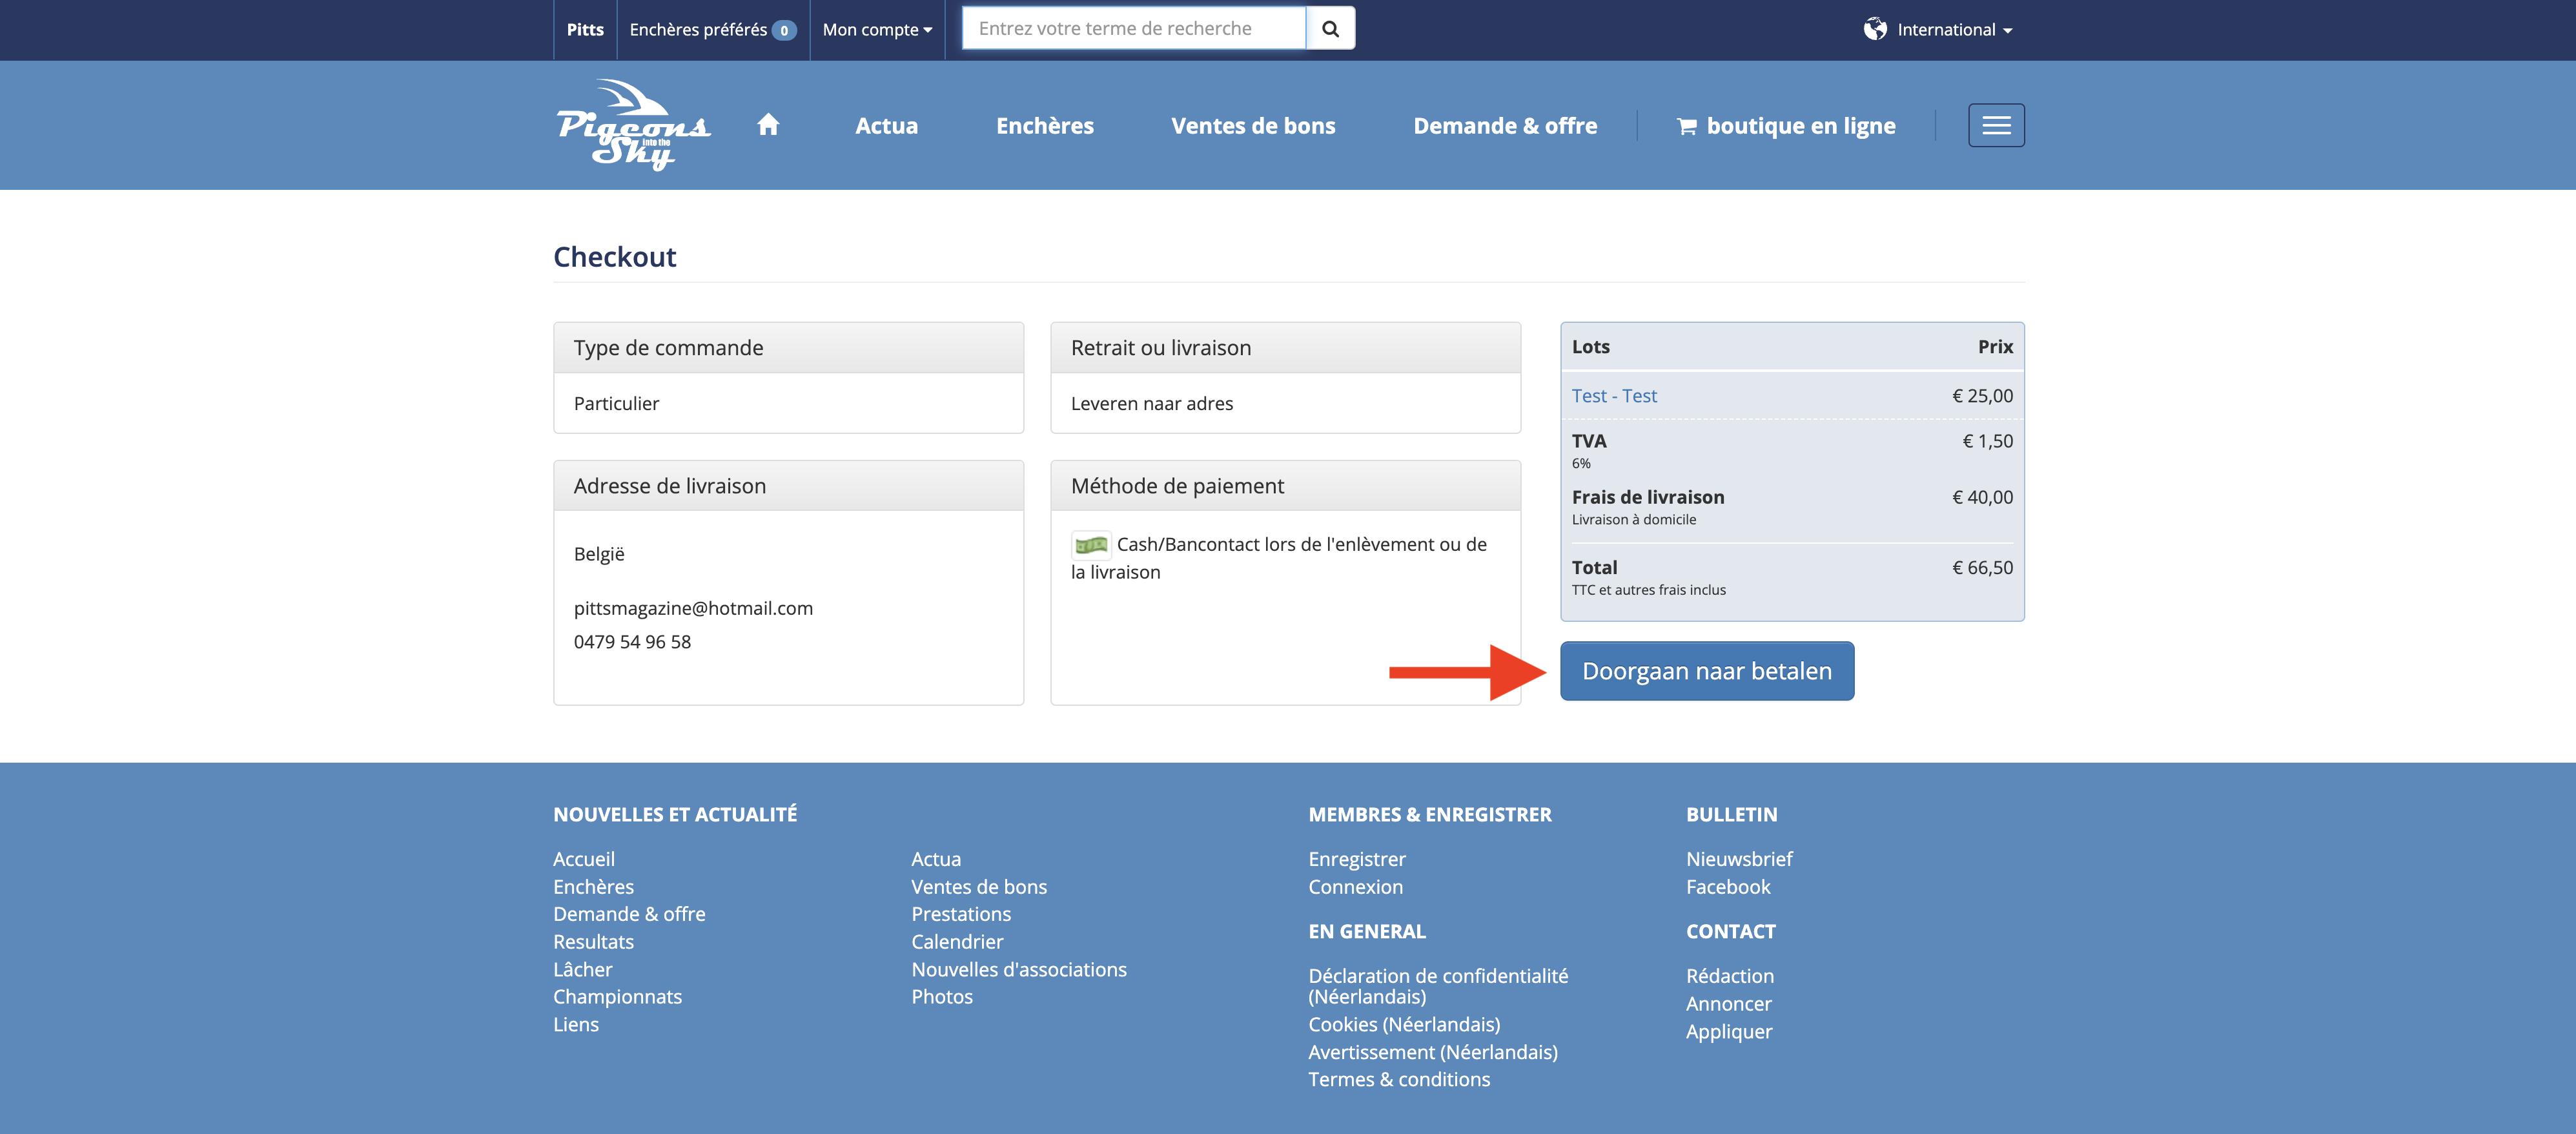Expand the Mon compte dropdown

pyautogui.click(x=877, y=30)
